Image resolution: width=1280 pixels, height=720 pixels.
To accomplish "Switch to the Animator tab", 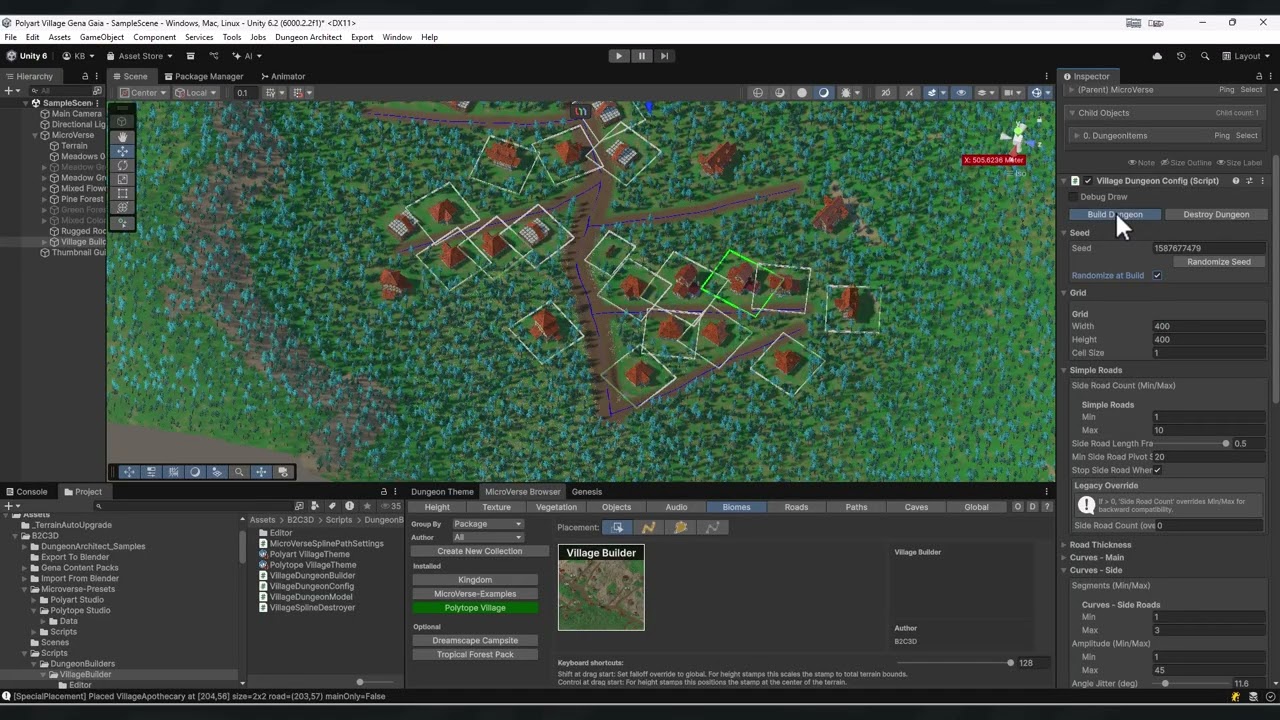I will [283, 76].
